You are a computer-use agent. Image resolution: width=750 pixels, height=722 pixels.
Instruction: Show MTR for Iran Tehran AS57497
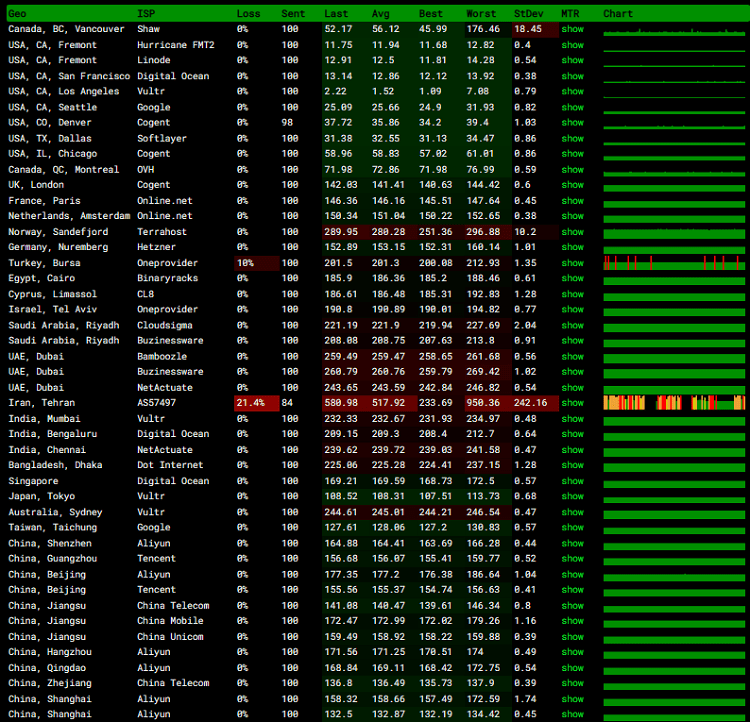coord(573,403)
